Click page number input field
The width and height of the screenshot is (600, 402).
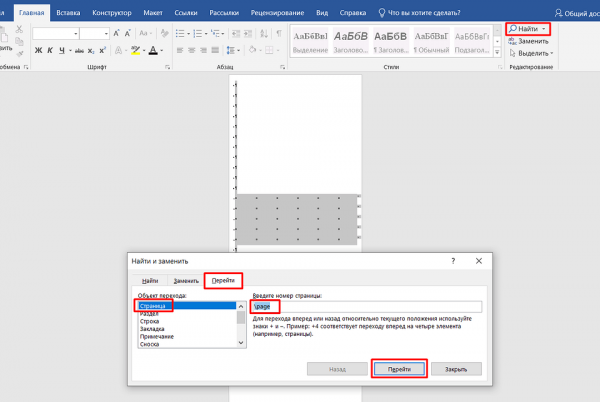point(367,306)
